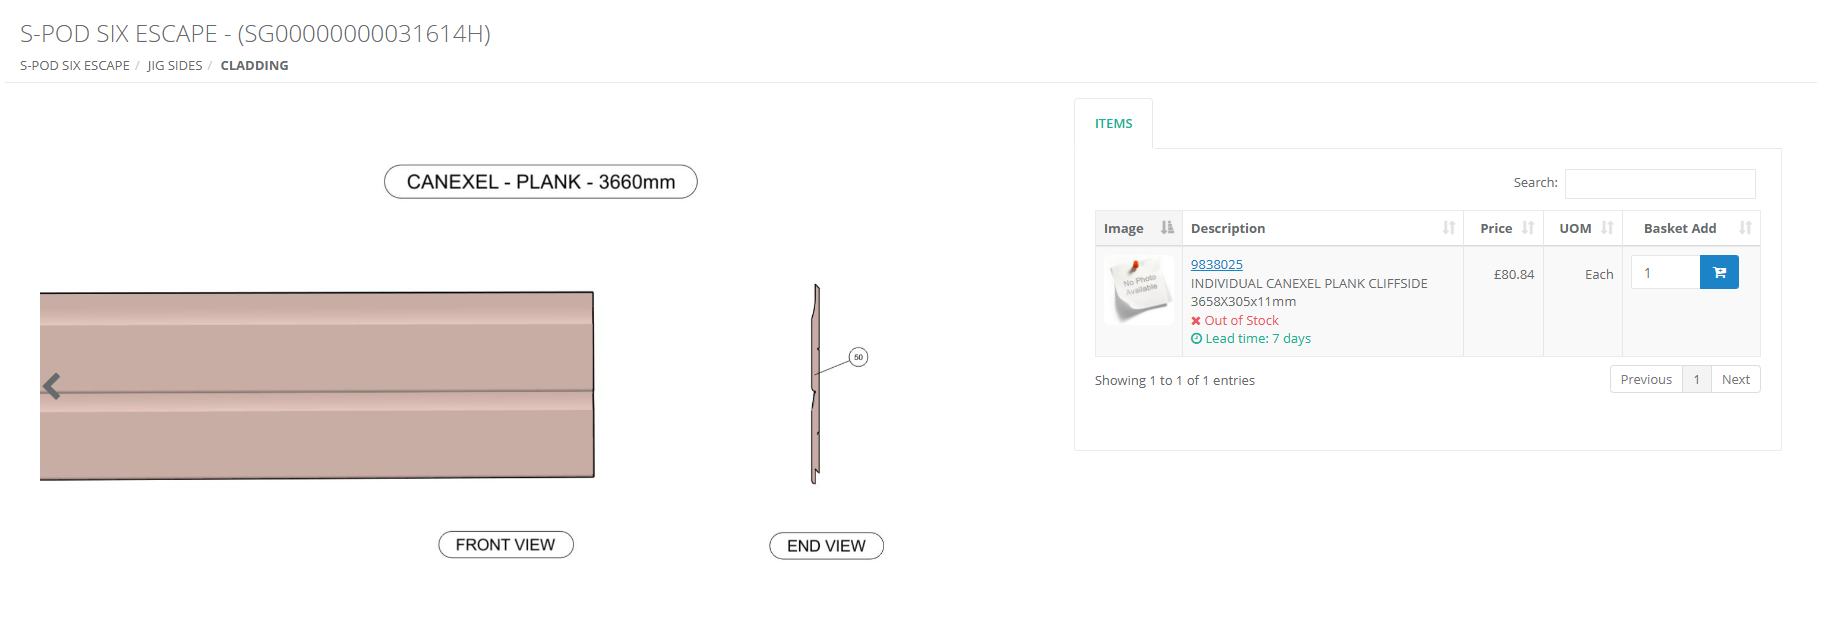
Task: Go back using the left chevron arrow
Action: tap(52, 386)
